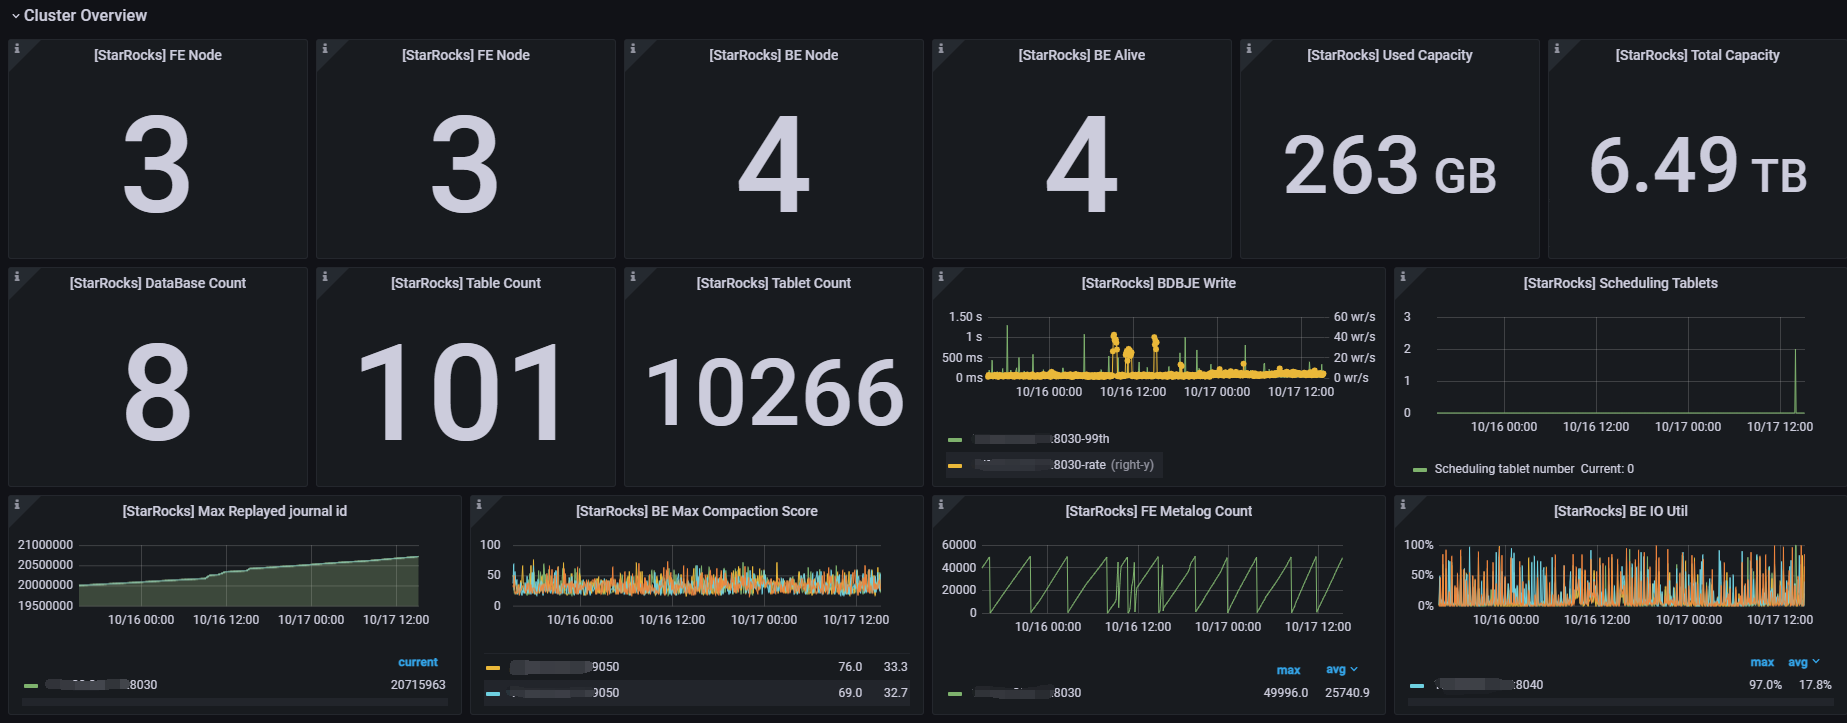Image resolution: width=1847 pixels, height=723 pixels.
Task: Click the yellow swatch of 8030-rate legend
Action: [x=955, y=465]
